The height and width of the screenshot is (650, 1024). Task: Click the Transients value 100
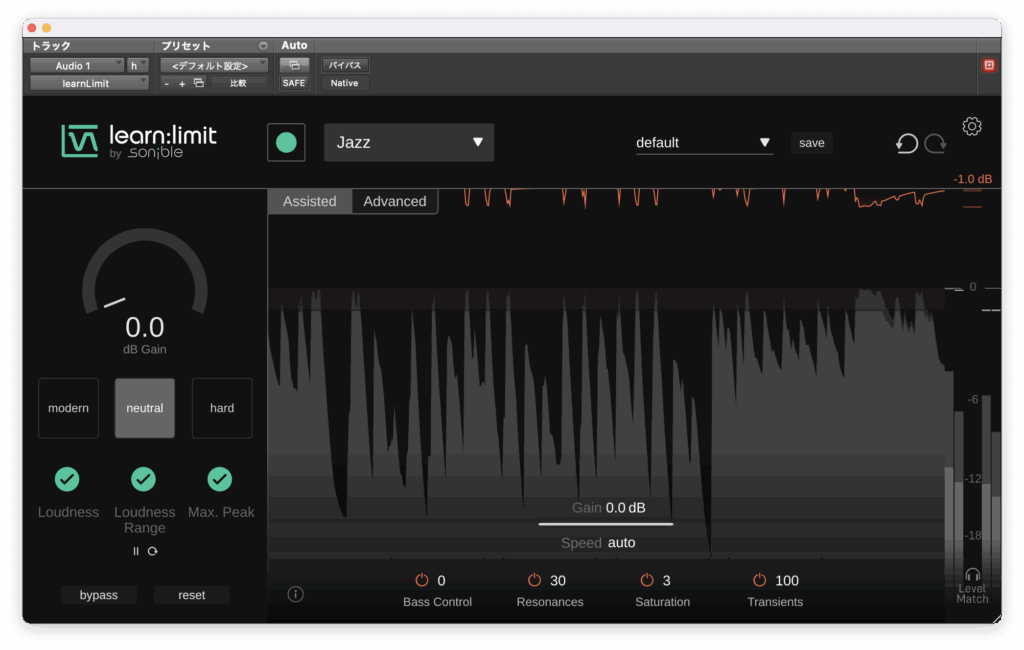tap(787, 581)
